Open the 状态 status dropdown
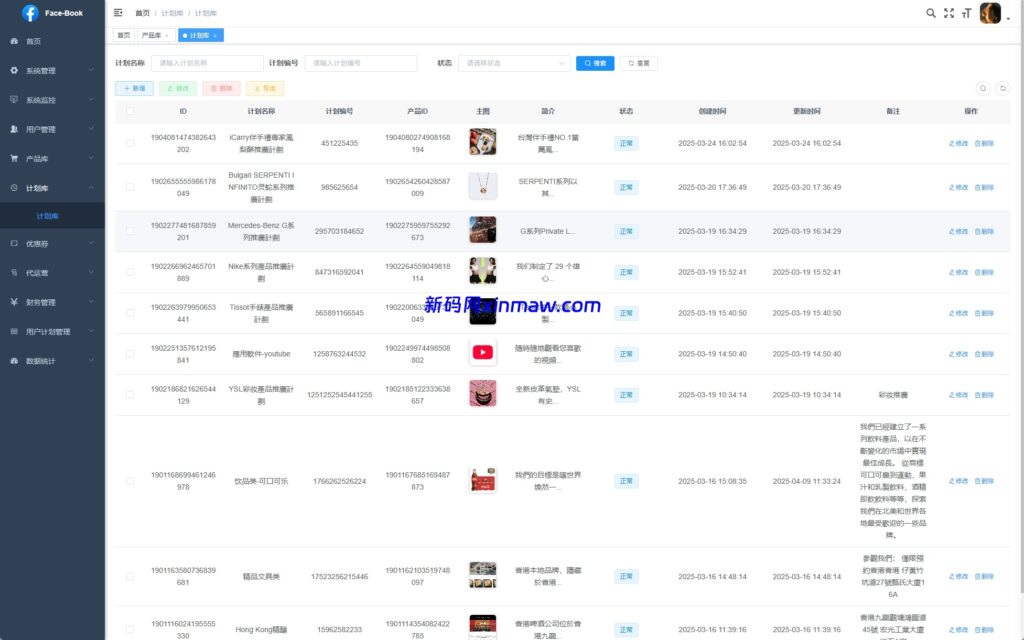This screenshot has height=640, width=1024. [x=514, y=62]
